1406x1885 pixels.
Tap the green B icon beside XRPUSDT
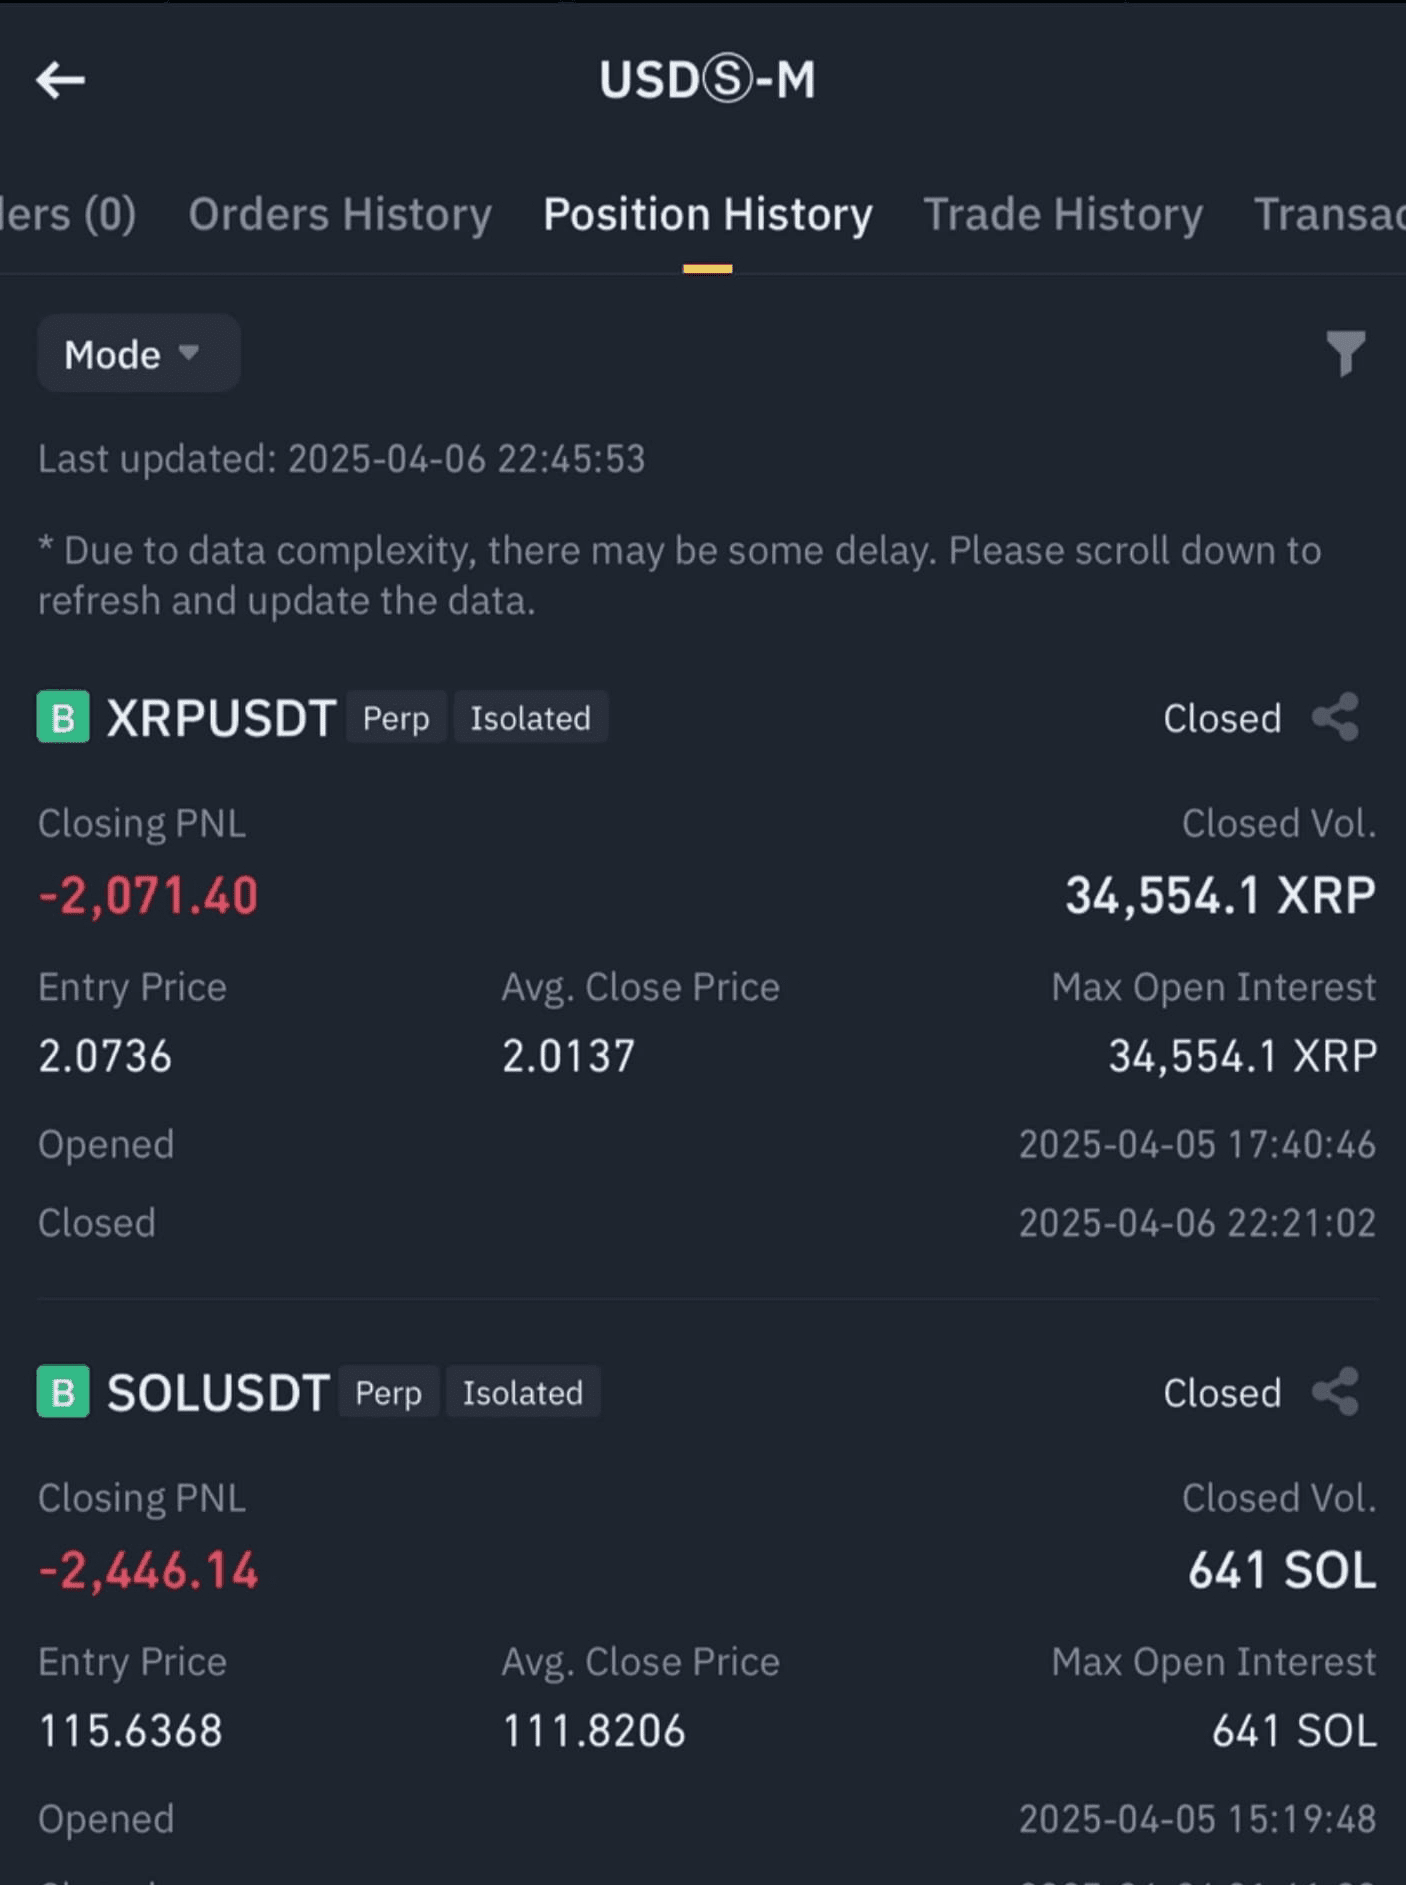coord(63,717)
